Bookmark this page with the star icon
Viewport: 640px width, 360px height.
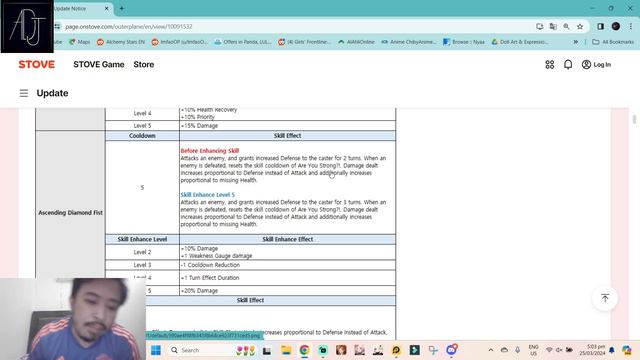pos(580,27)
